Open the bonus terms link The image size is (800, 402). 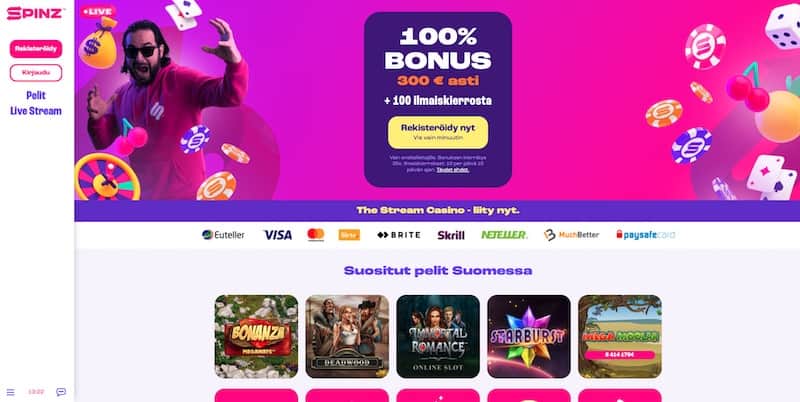point(453,170)
